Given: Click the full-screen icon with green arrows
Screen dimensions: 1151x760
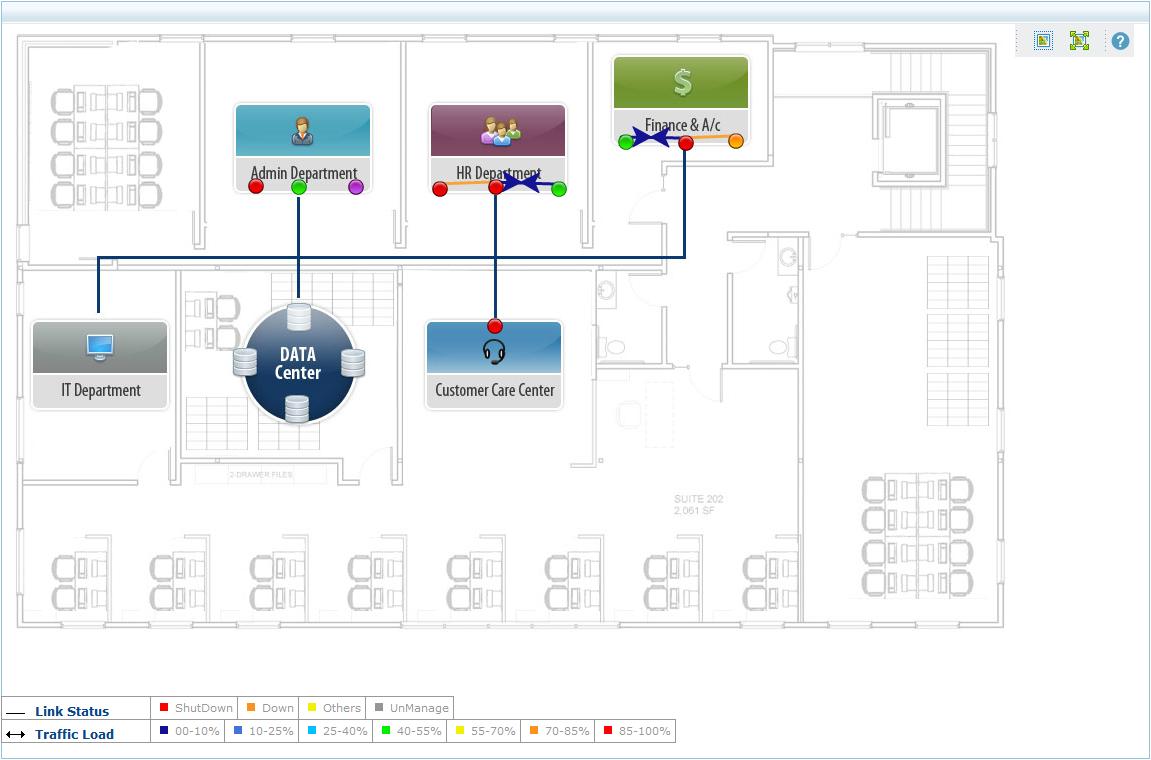Looking at the screenshot, I should pos(1079,40).
